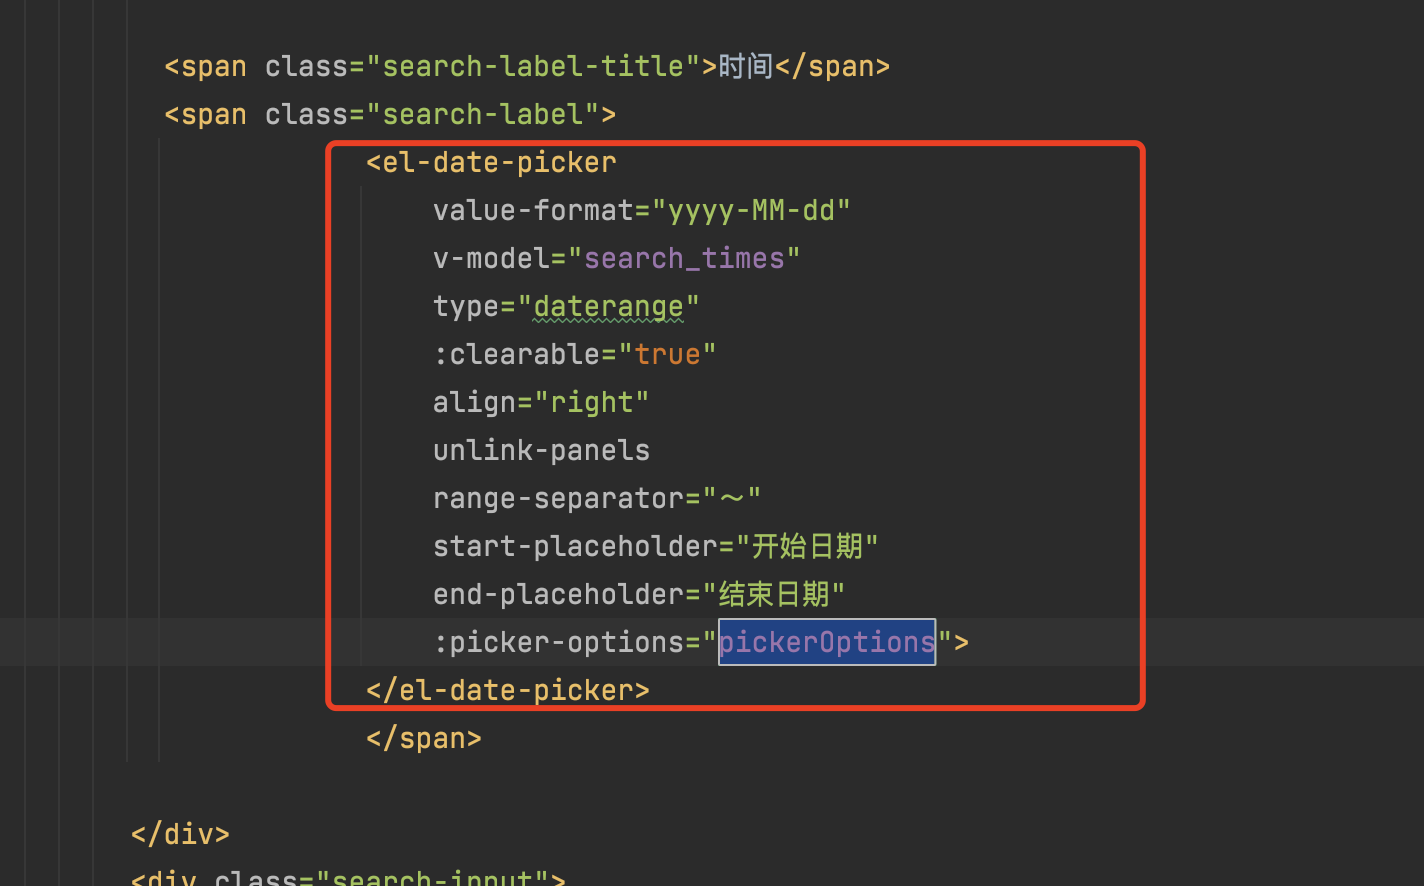Screen dimensions: 1424x886
Task: Select the highlighted pickerOptions text
Action: pyautogui.click(x=826, y=642)
